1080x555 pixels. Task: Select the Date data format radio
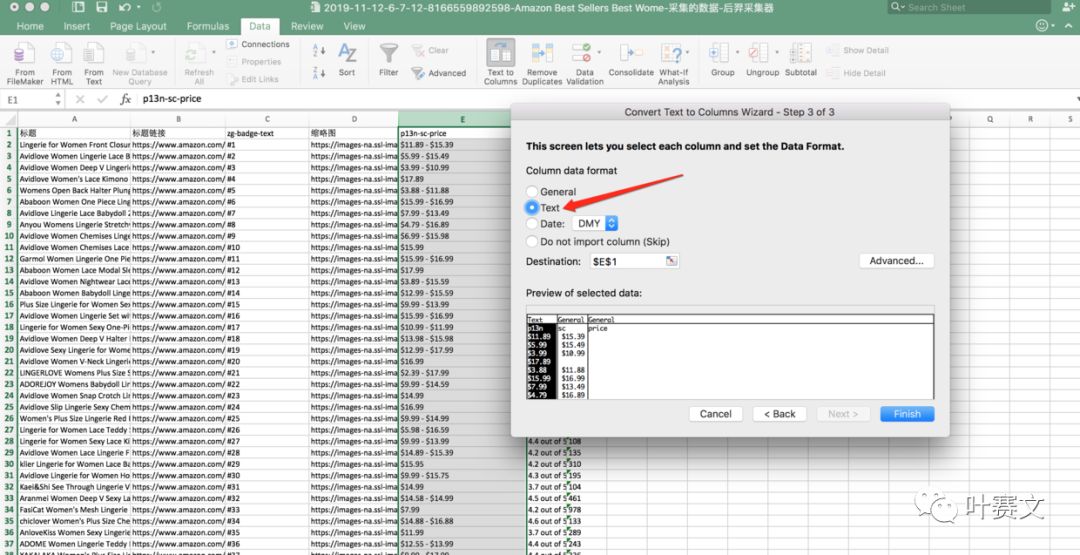[x=532, y=224]
